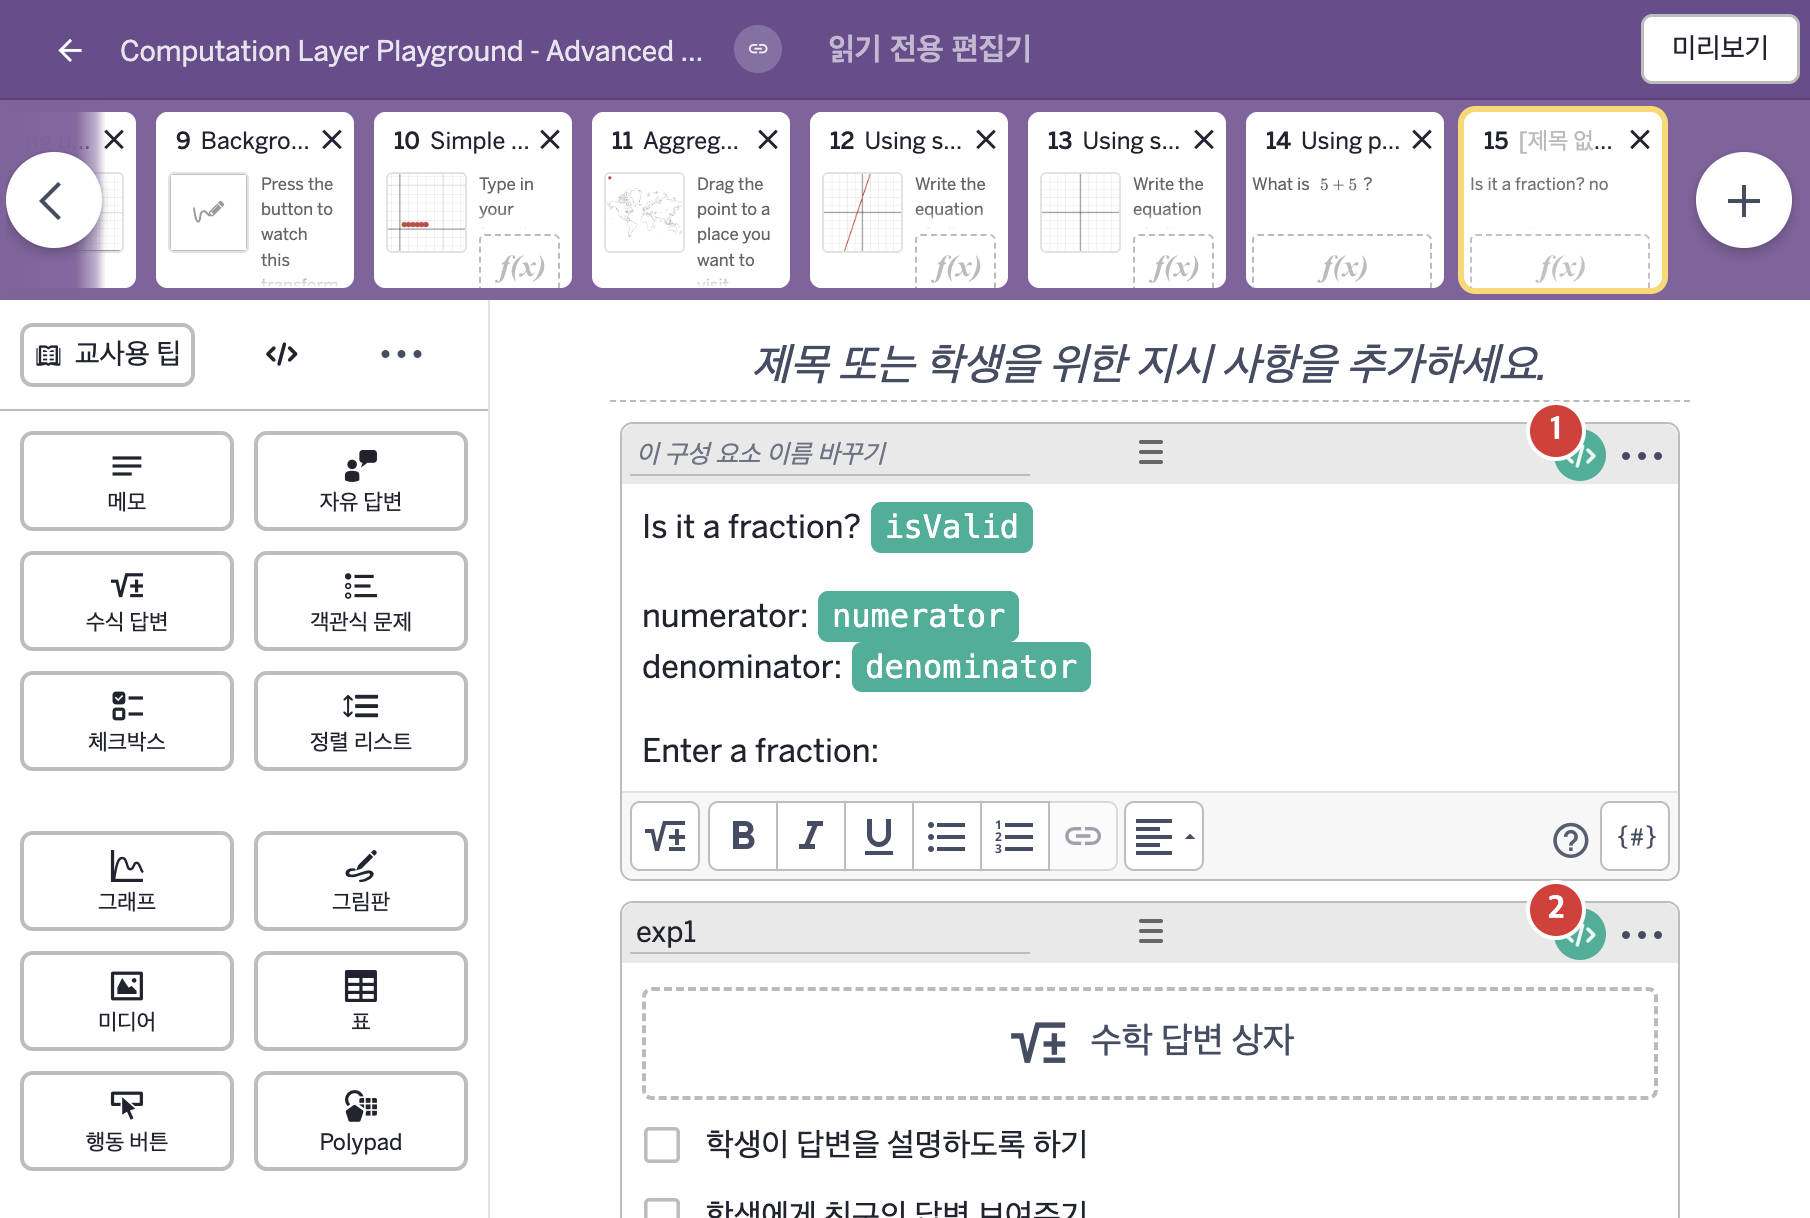The image size is (1810, 1218).
Task: Add a 그림판 sketch component
Action: point(361,881)
